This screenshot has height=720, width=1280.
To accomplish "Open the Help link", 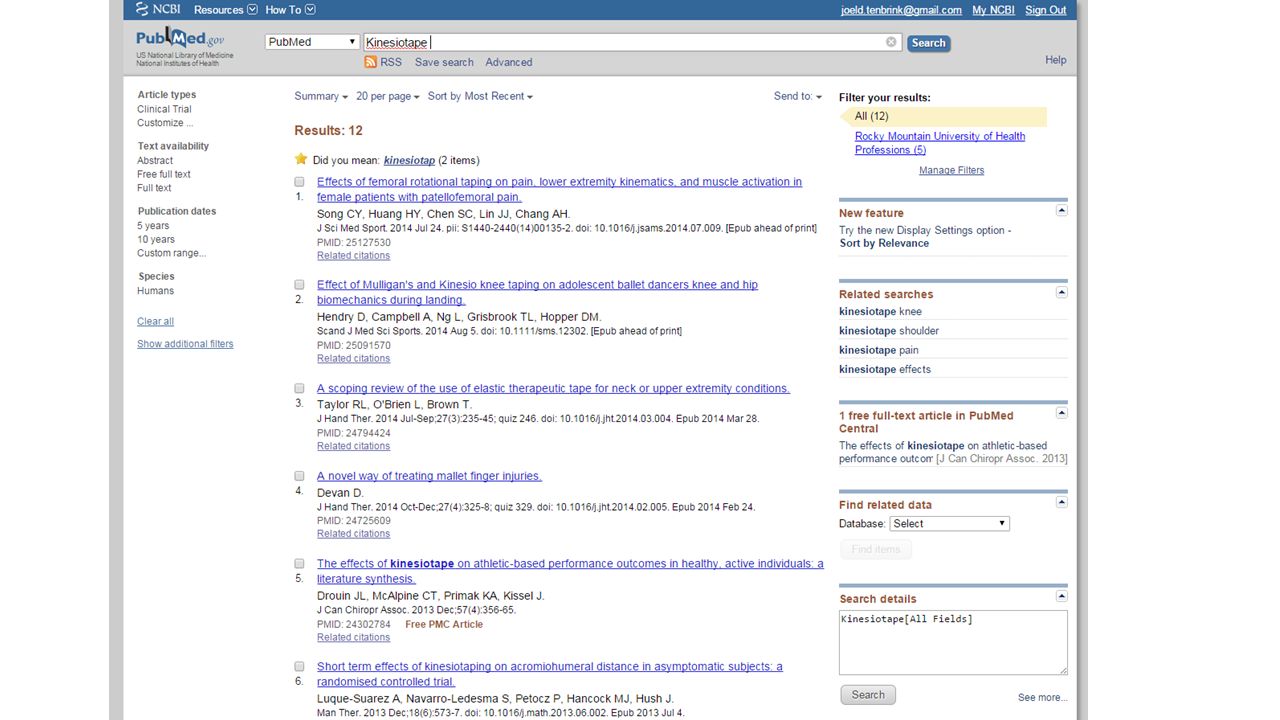I will click(x=1056, y=60).
